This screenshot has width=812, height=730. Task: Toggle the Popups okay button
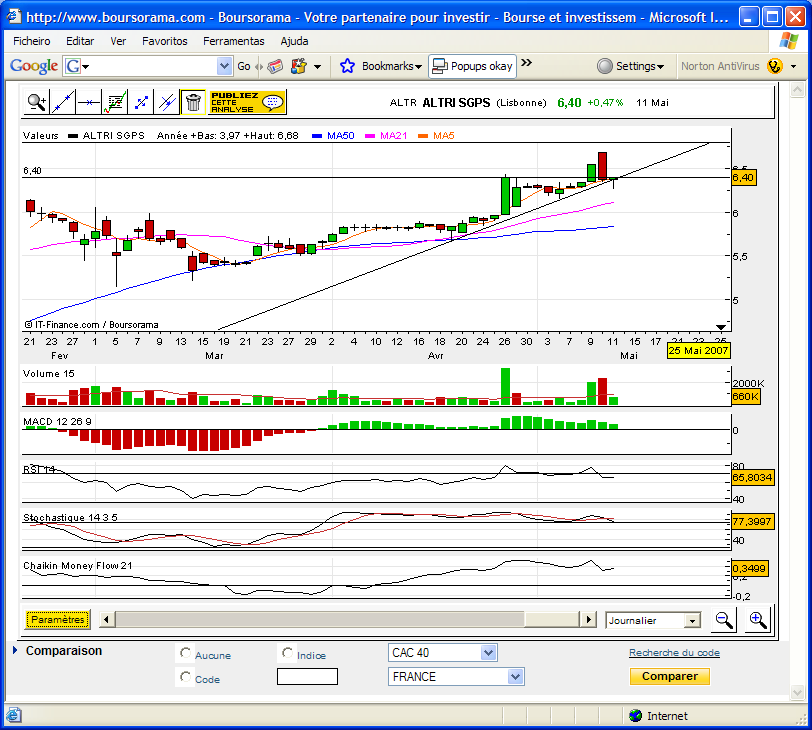[x=472, y=66]
